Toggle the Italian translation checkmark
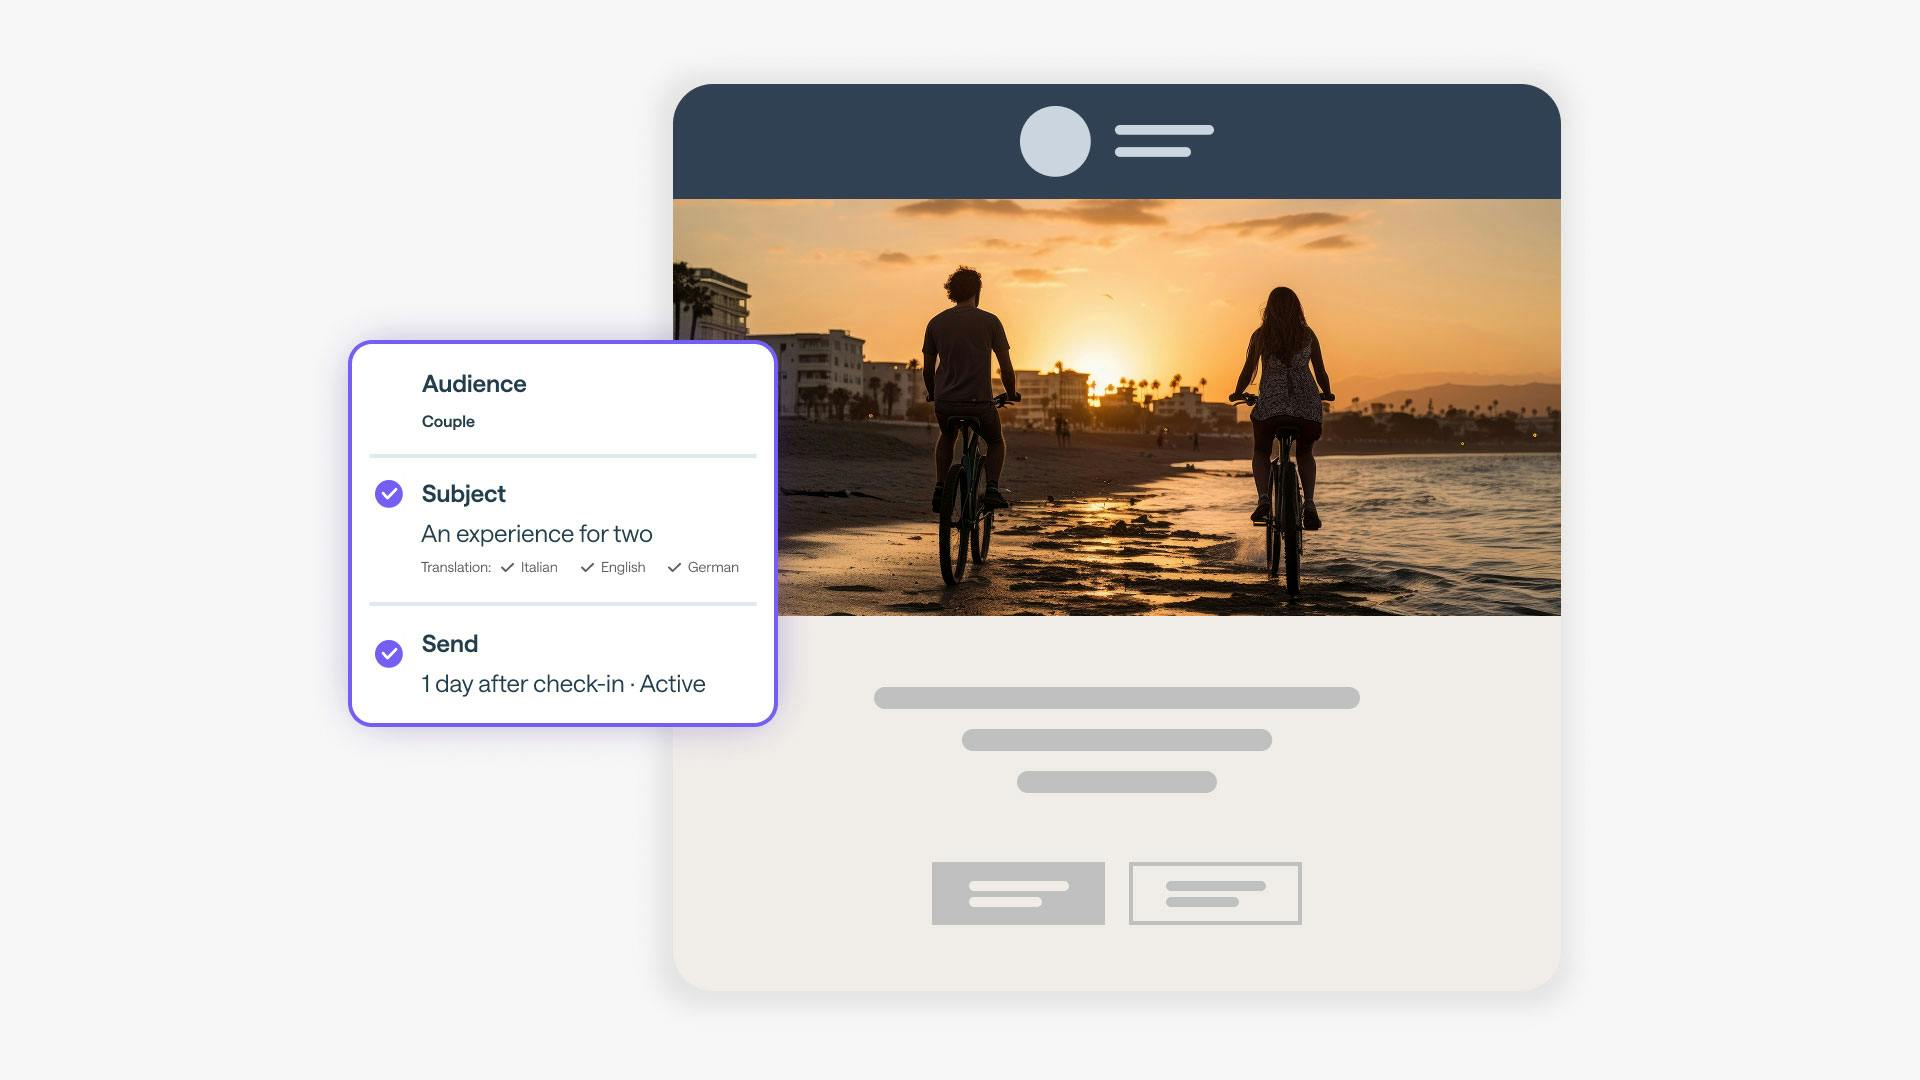The height and width of the screenshot is (1080, 1920). tap(507, 567)
